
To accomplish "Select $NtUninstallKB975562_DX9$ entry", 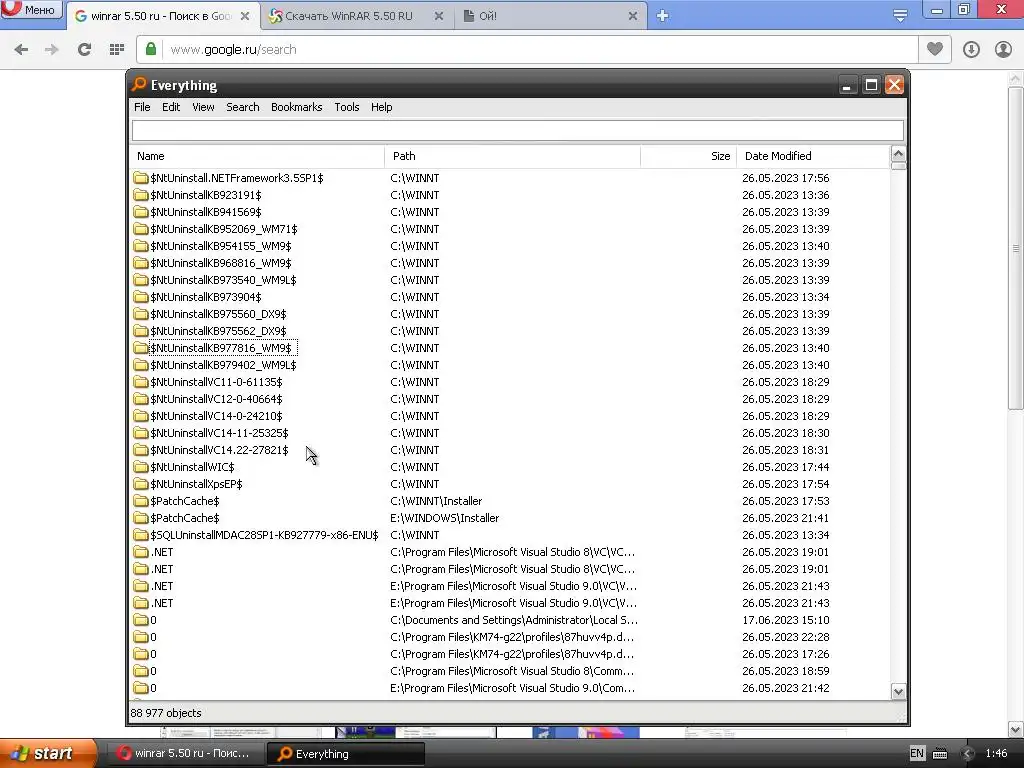I will click(x=218, y=331).
